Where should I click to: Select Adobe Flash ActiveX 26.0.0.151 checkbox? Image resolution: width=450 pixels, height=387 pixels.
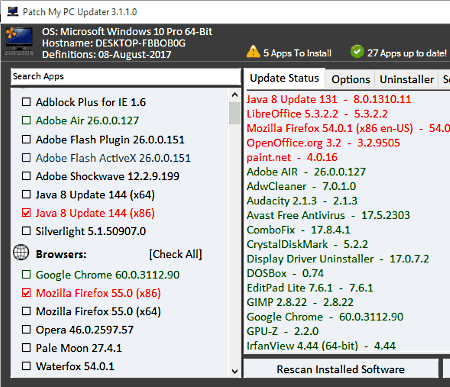tap(26, 157)
